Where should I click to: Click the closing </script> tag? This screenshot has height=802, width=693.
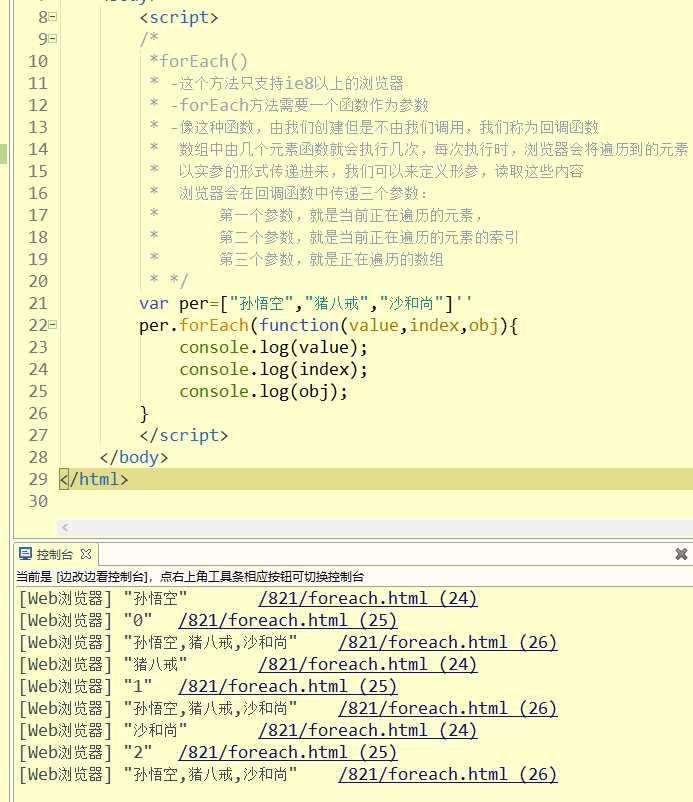184,435
